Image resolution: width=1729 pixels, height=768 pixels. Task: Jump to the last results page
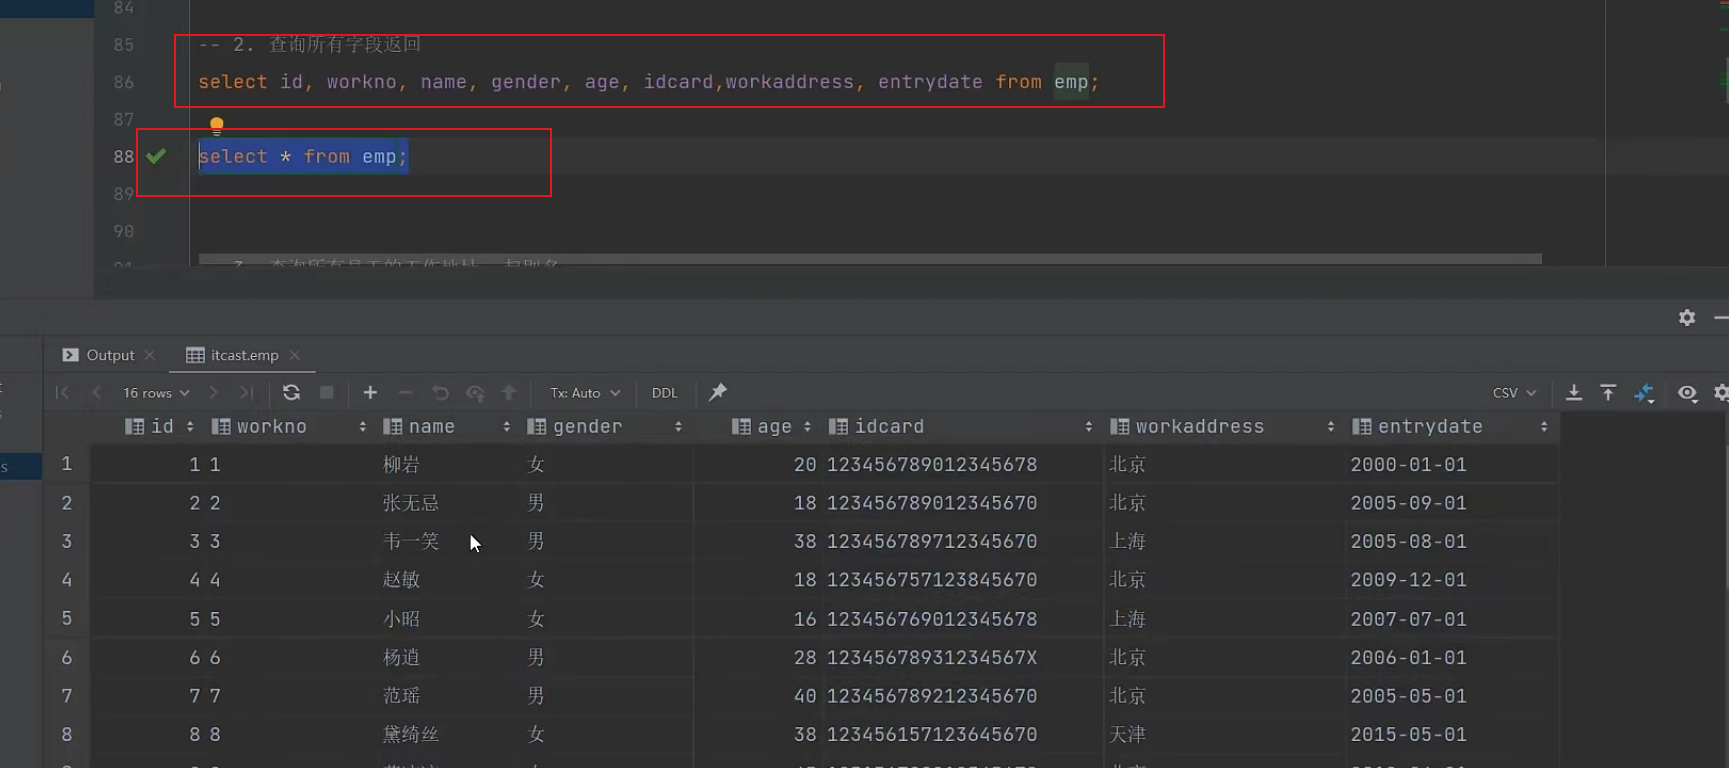[x=247, y=393]
